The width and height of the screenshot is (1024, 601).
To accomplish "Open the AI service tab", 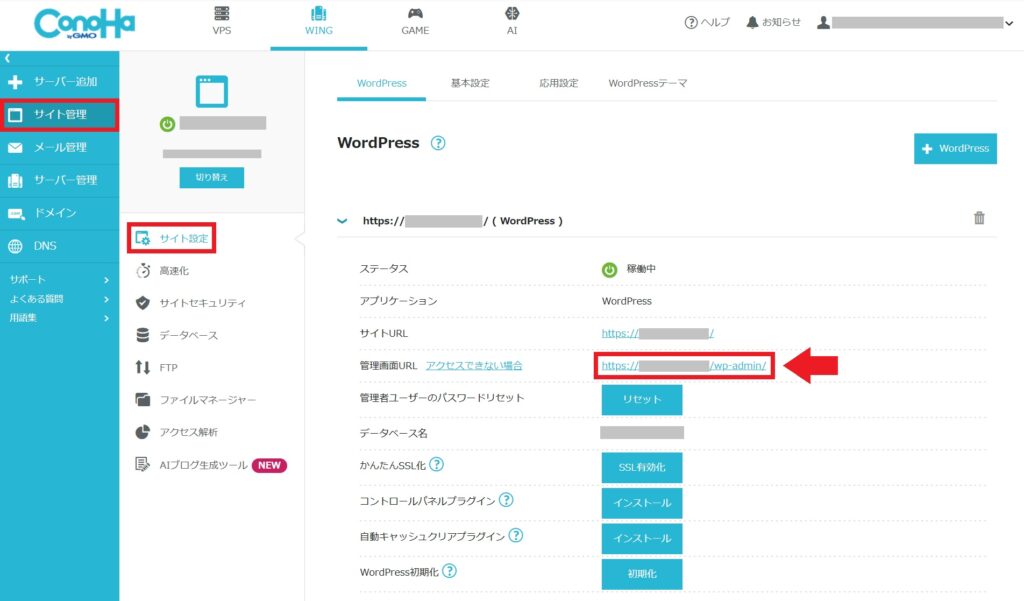I will pos(512,21).
